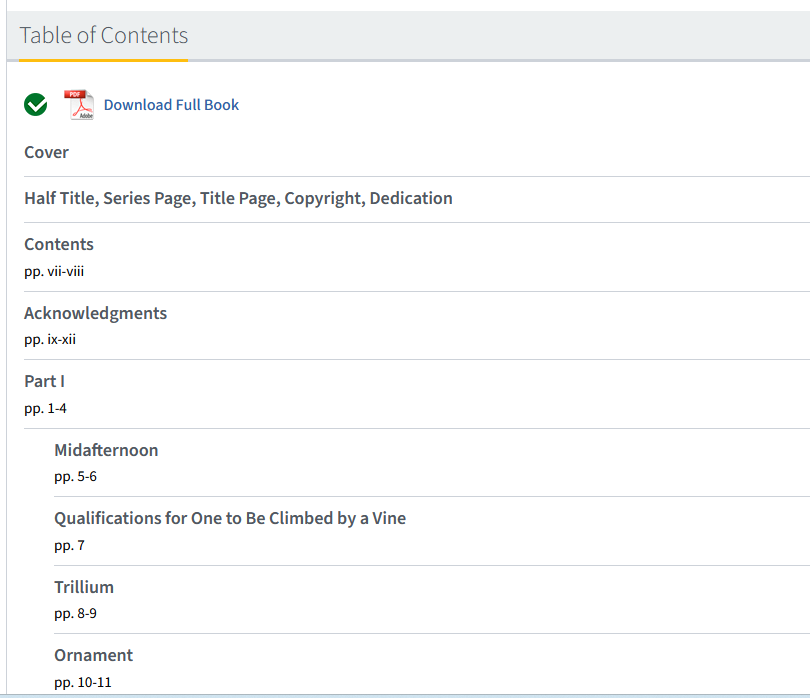This screenshot has width=810, height=698.
Task: Click page label pp. 7
Action: (70, 545)
